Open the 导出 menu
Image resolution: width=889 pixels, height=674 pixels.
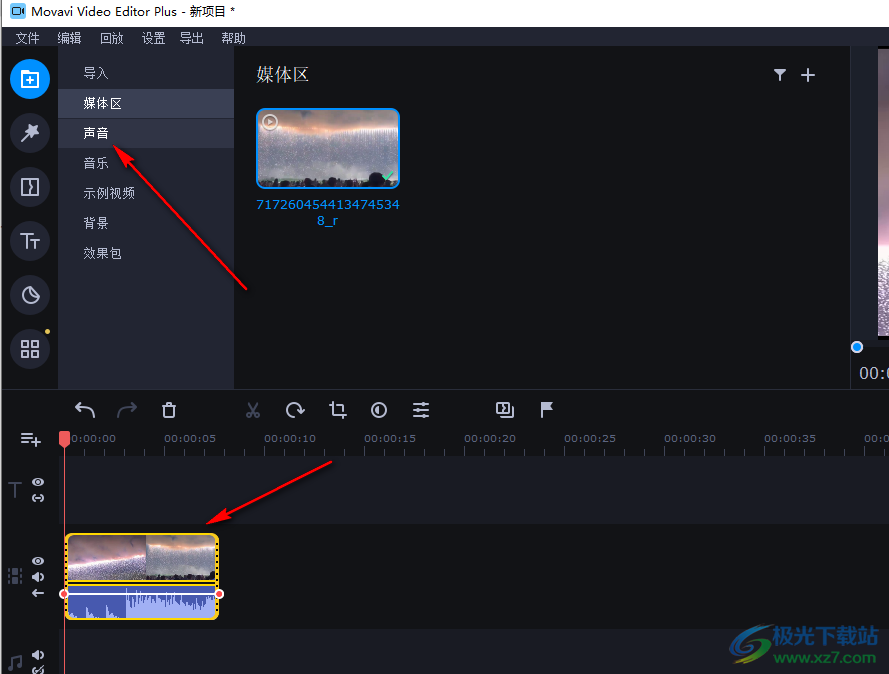pyautogui.click(x=191, y=38)
